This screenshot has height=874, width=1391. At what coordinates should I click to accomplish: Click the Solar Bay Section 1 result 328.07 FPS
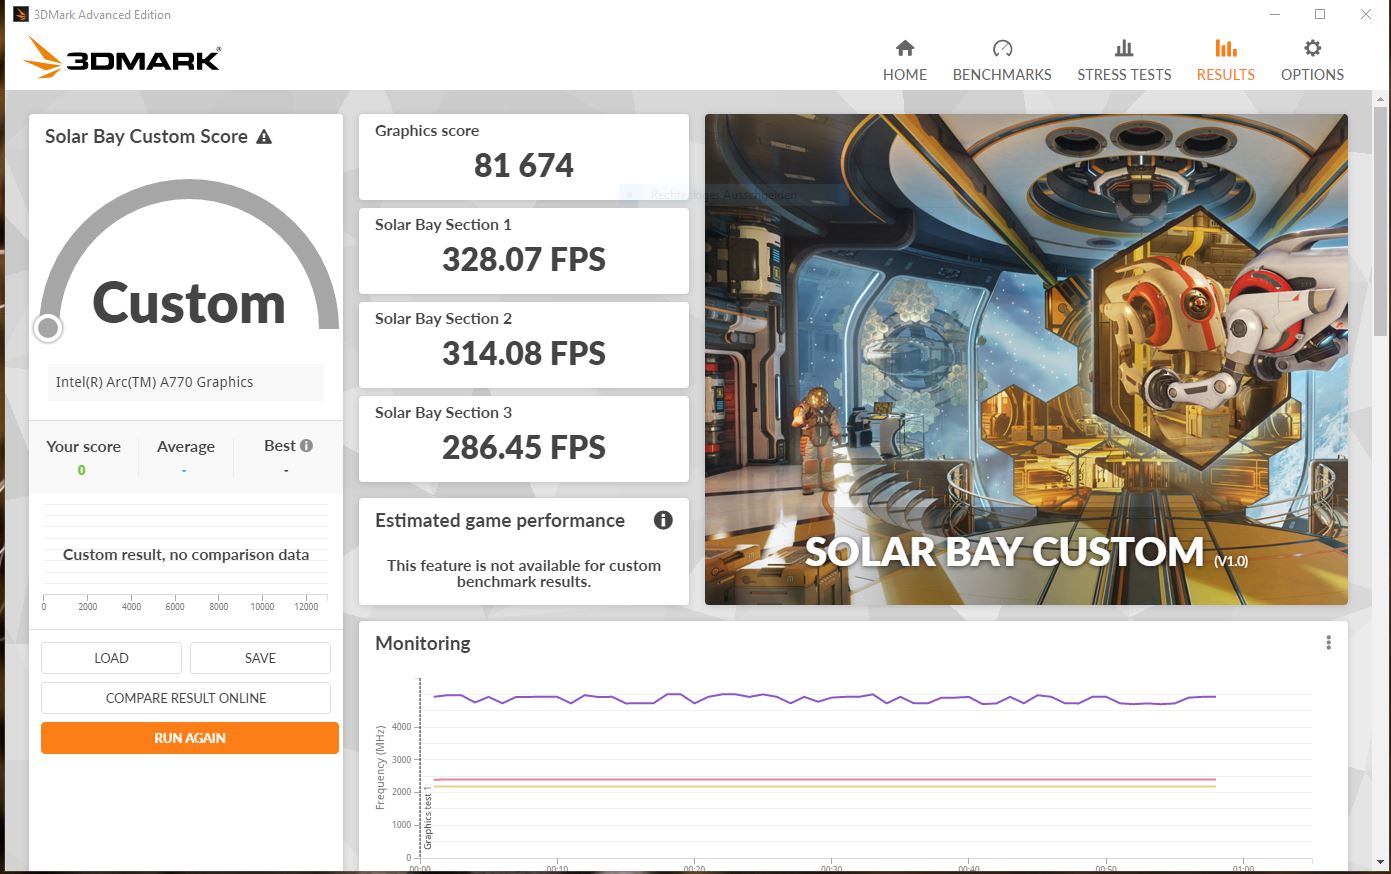(x=524, y=259)
